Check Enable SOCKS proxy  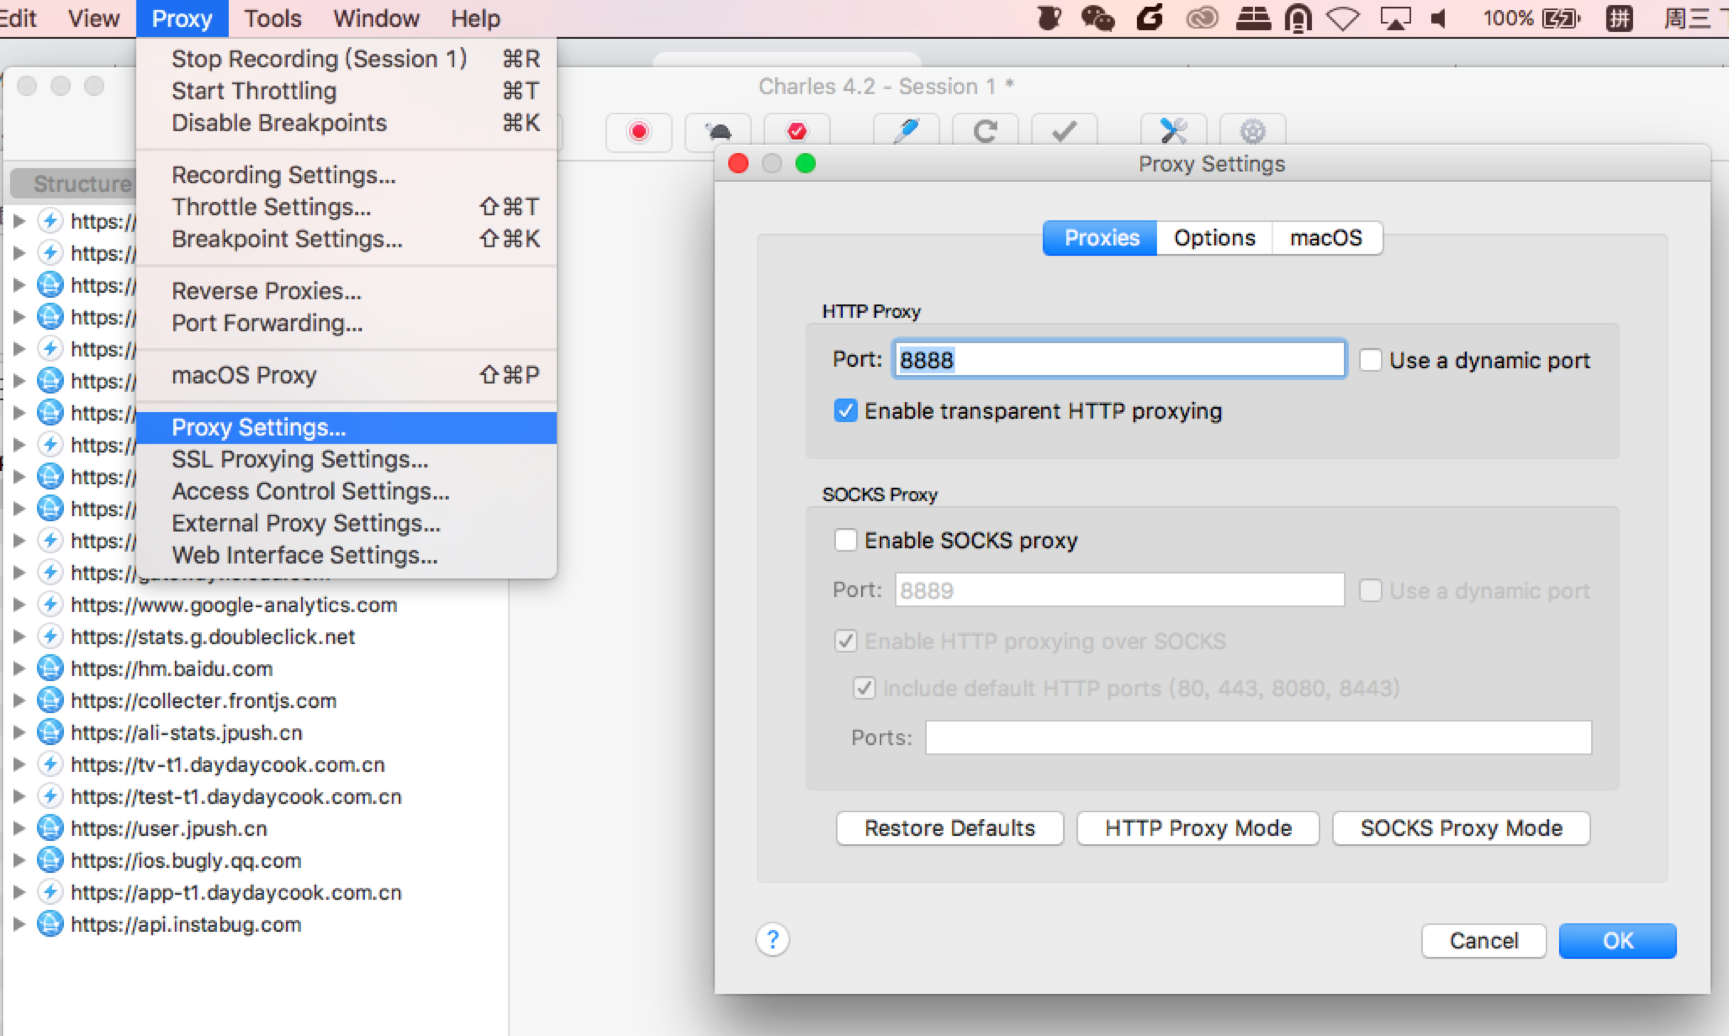pyautogui.click(x=845, y=540)
